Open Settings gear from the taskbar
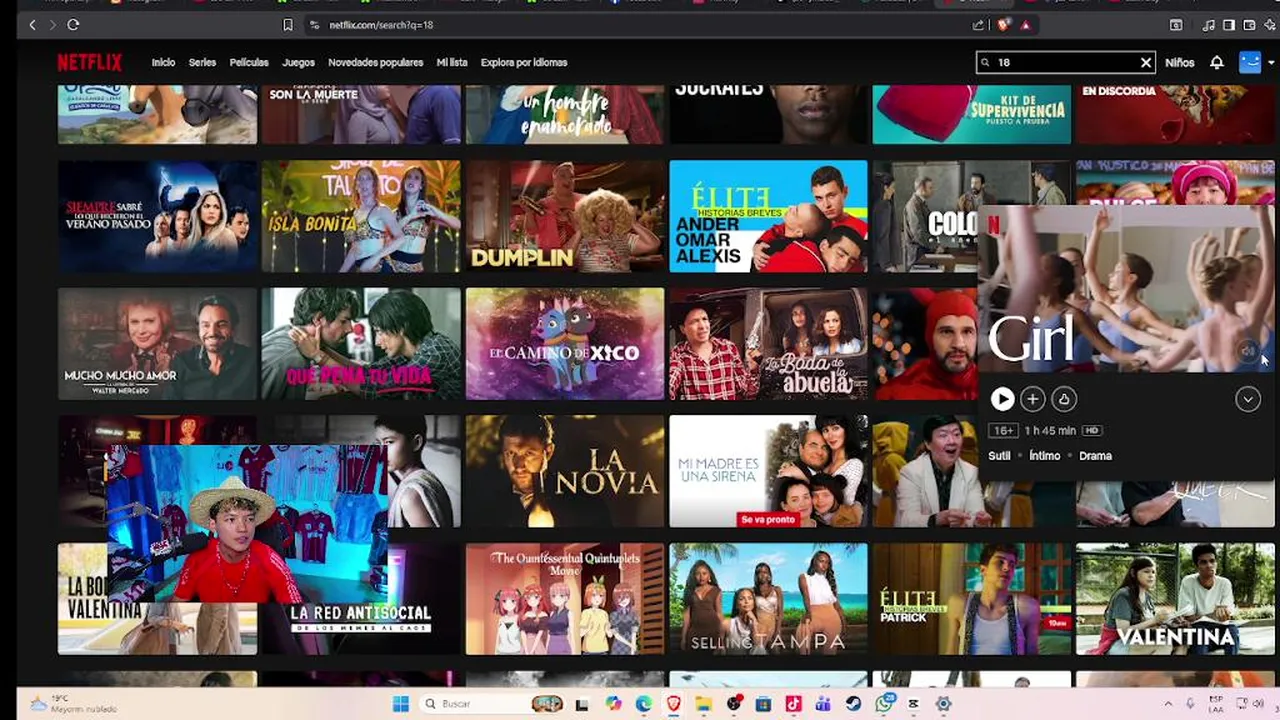Screen dimensions: 1280x720 (943, 704)
